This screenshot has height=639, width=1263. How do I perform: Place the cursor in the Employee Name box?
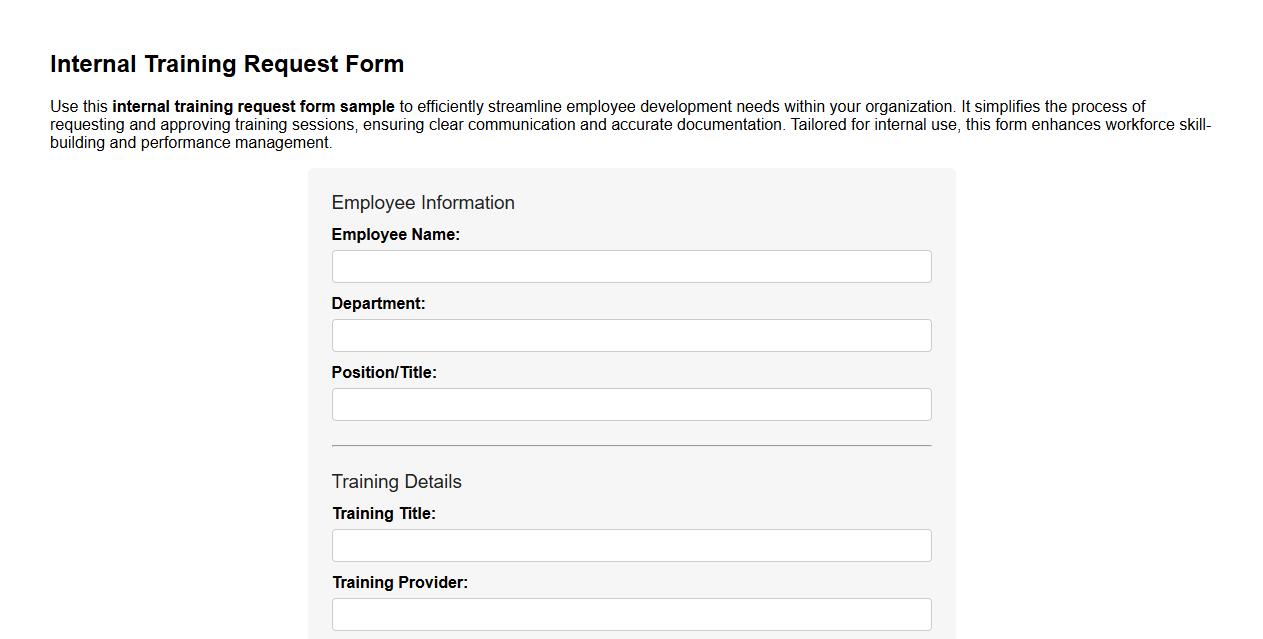(631, 266)
